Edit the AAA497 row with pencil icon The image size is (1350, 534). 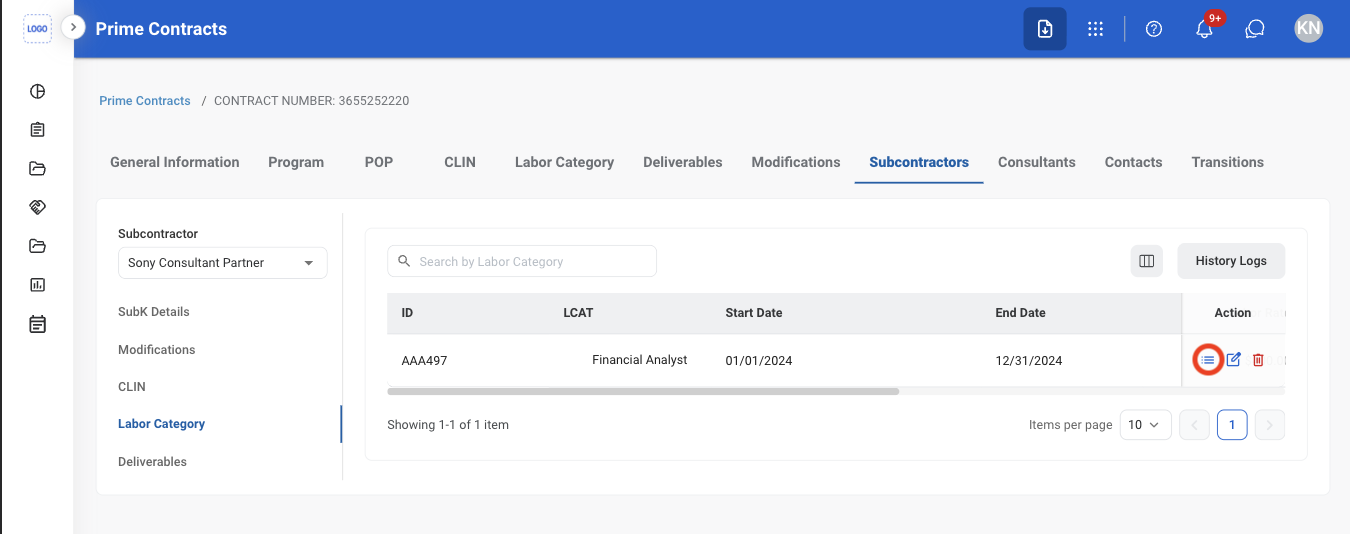[1233, 360]
